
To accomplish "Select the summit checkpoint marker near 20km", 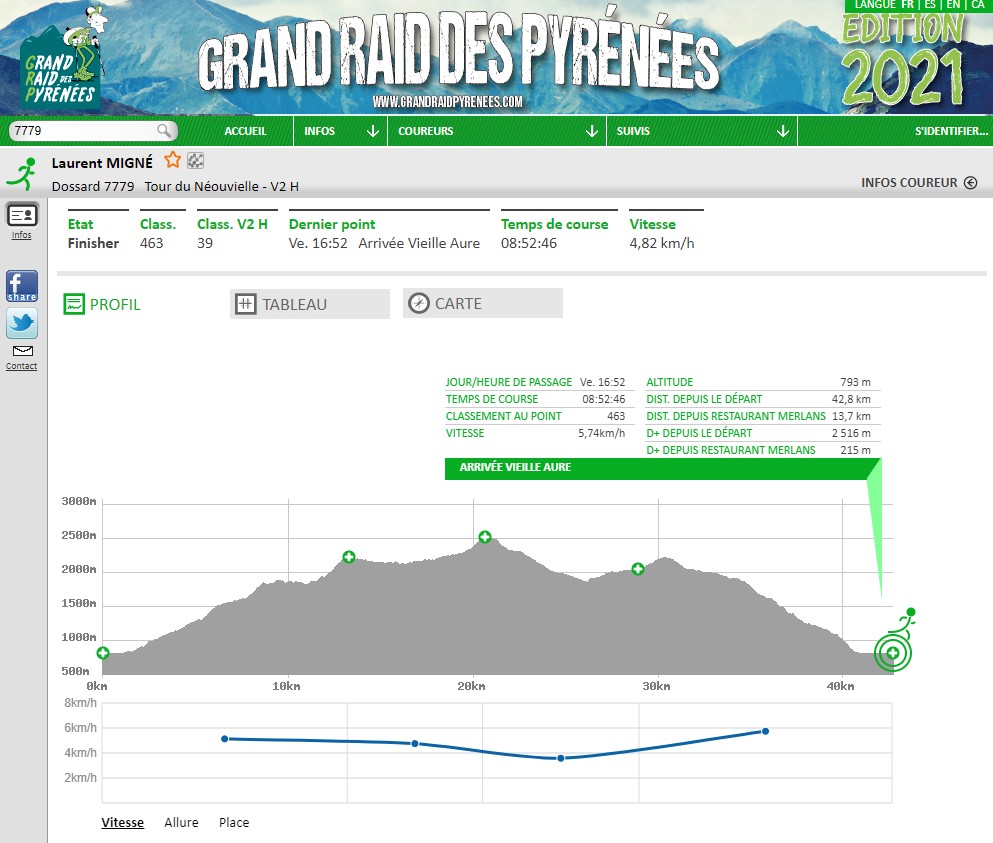I will point(485,537).
